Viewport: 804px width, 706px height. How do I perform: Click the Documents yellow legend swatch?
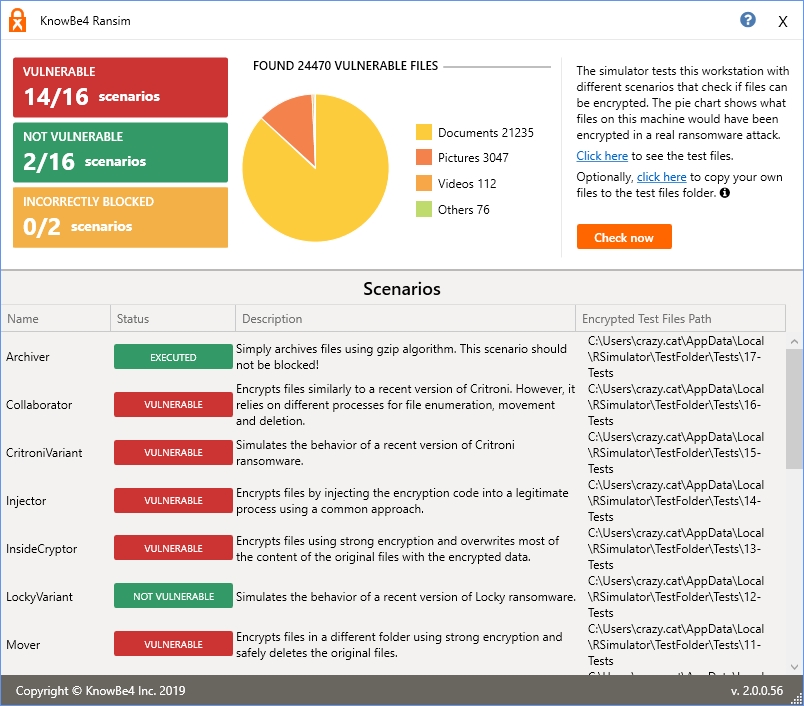[x=424, y=132]
